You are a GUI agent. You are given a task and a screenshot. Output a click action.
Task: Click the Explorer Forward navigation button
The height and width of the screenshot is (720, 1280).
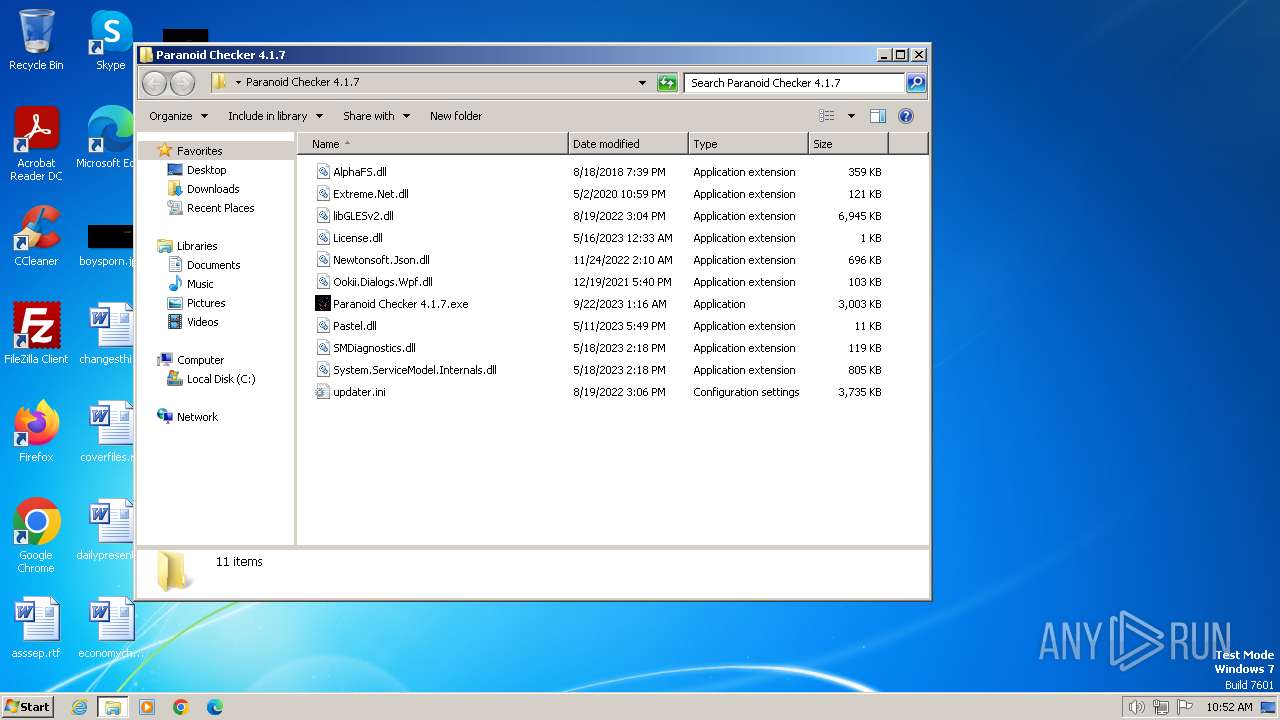(182, 83)
